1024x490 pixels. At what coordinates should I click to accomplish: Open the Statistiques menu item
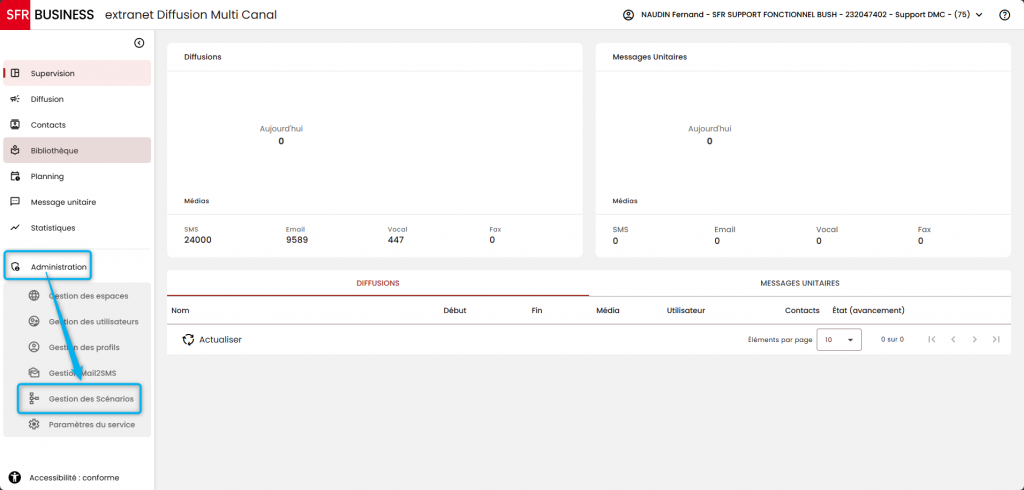pos(77,228)
